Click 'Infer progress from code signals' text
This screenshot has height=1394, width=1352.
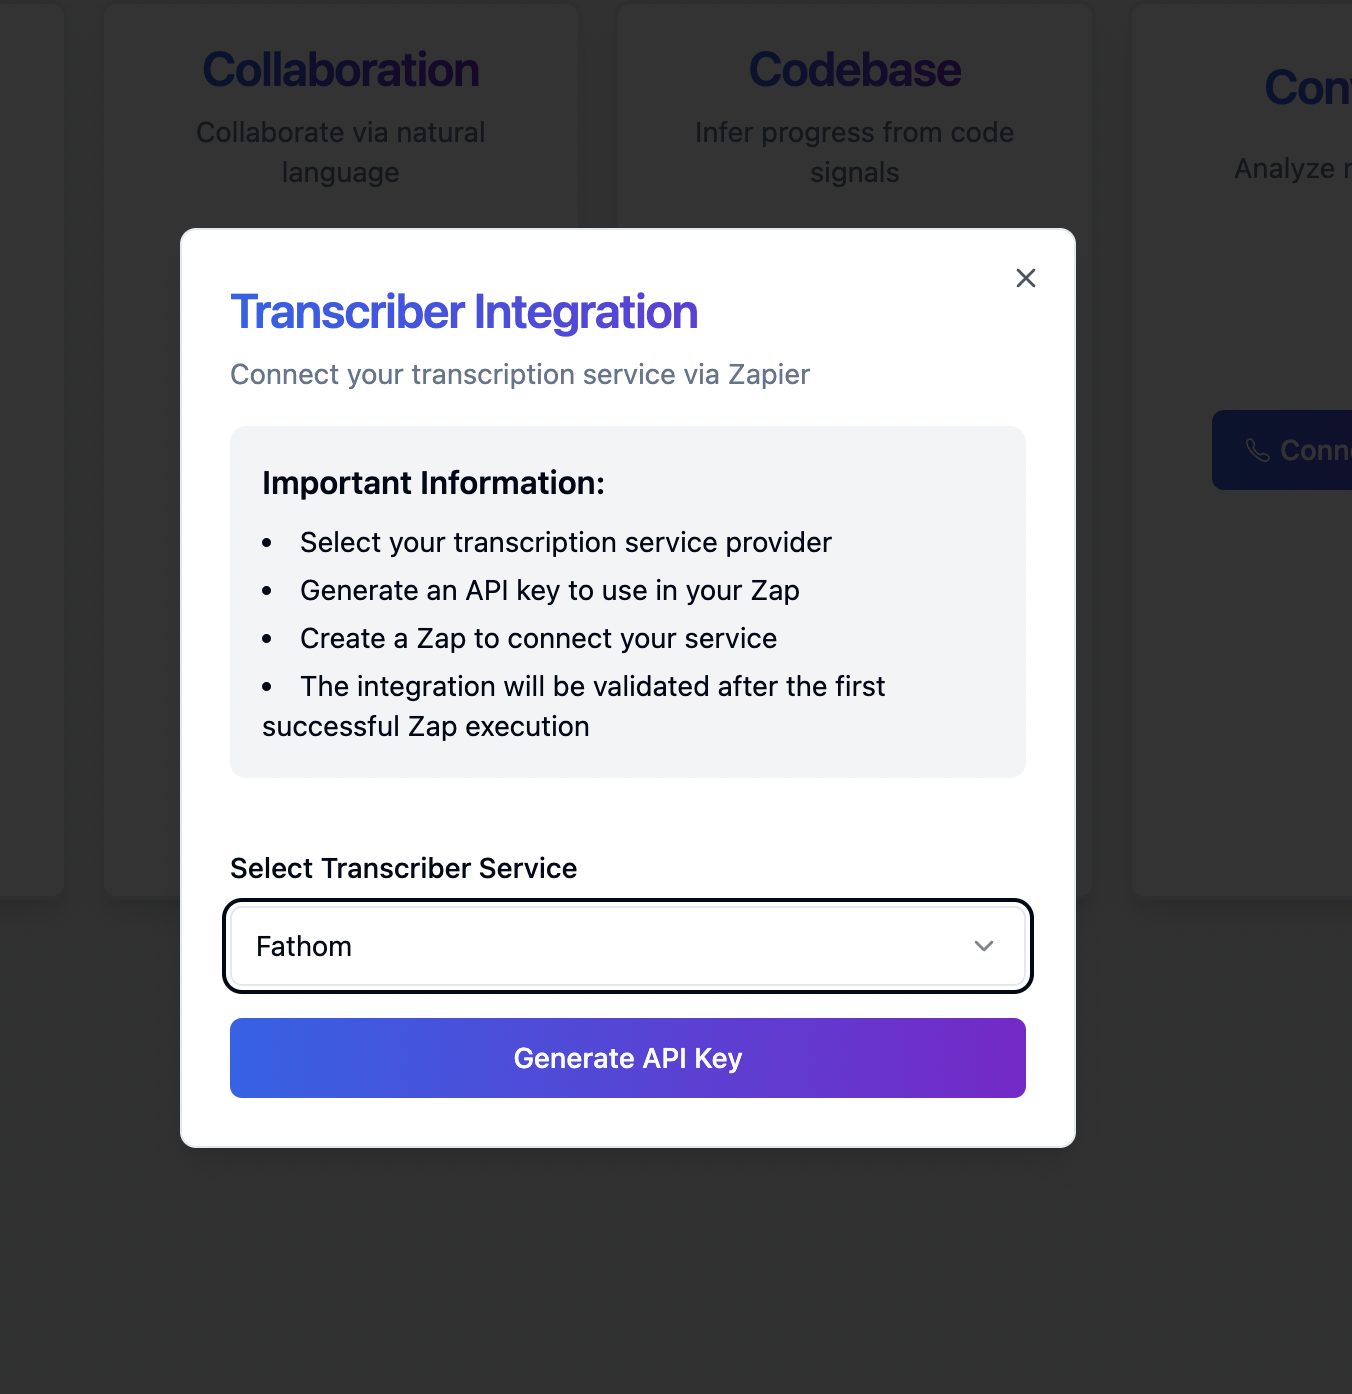(855, 152)
